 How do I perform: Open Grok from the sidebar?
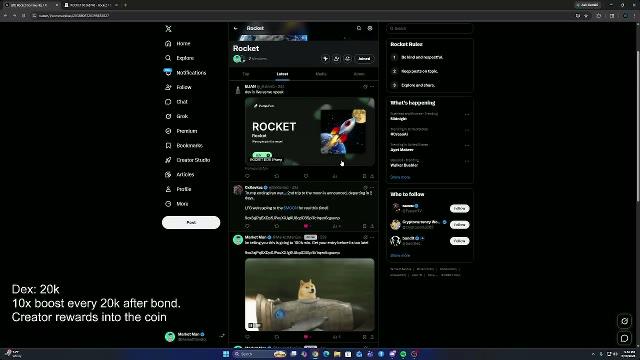click(177, 116)
